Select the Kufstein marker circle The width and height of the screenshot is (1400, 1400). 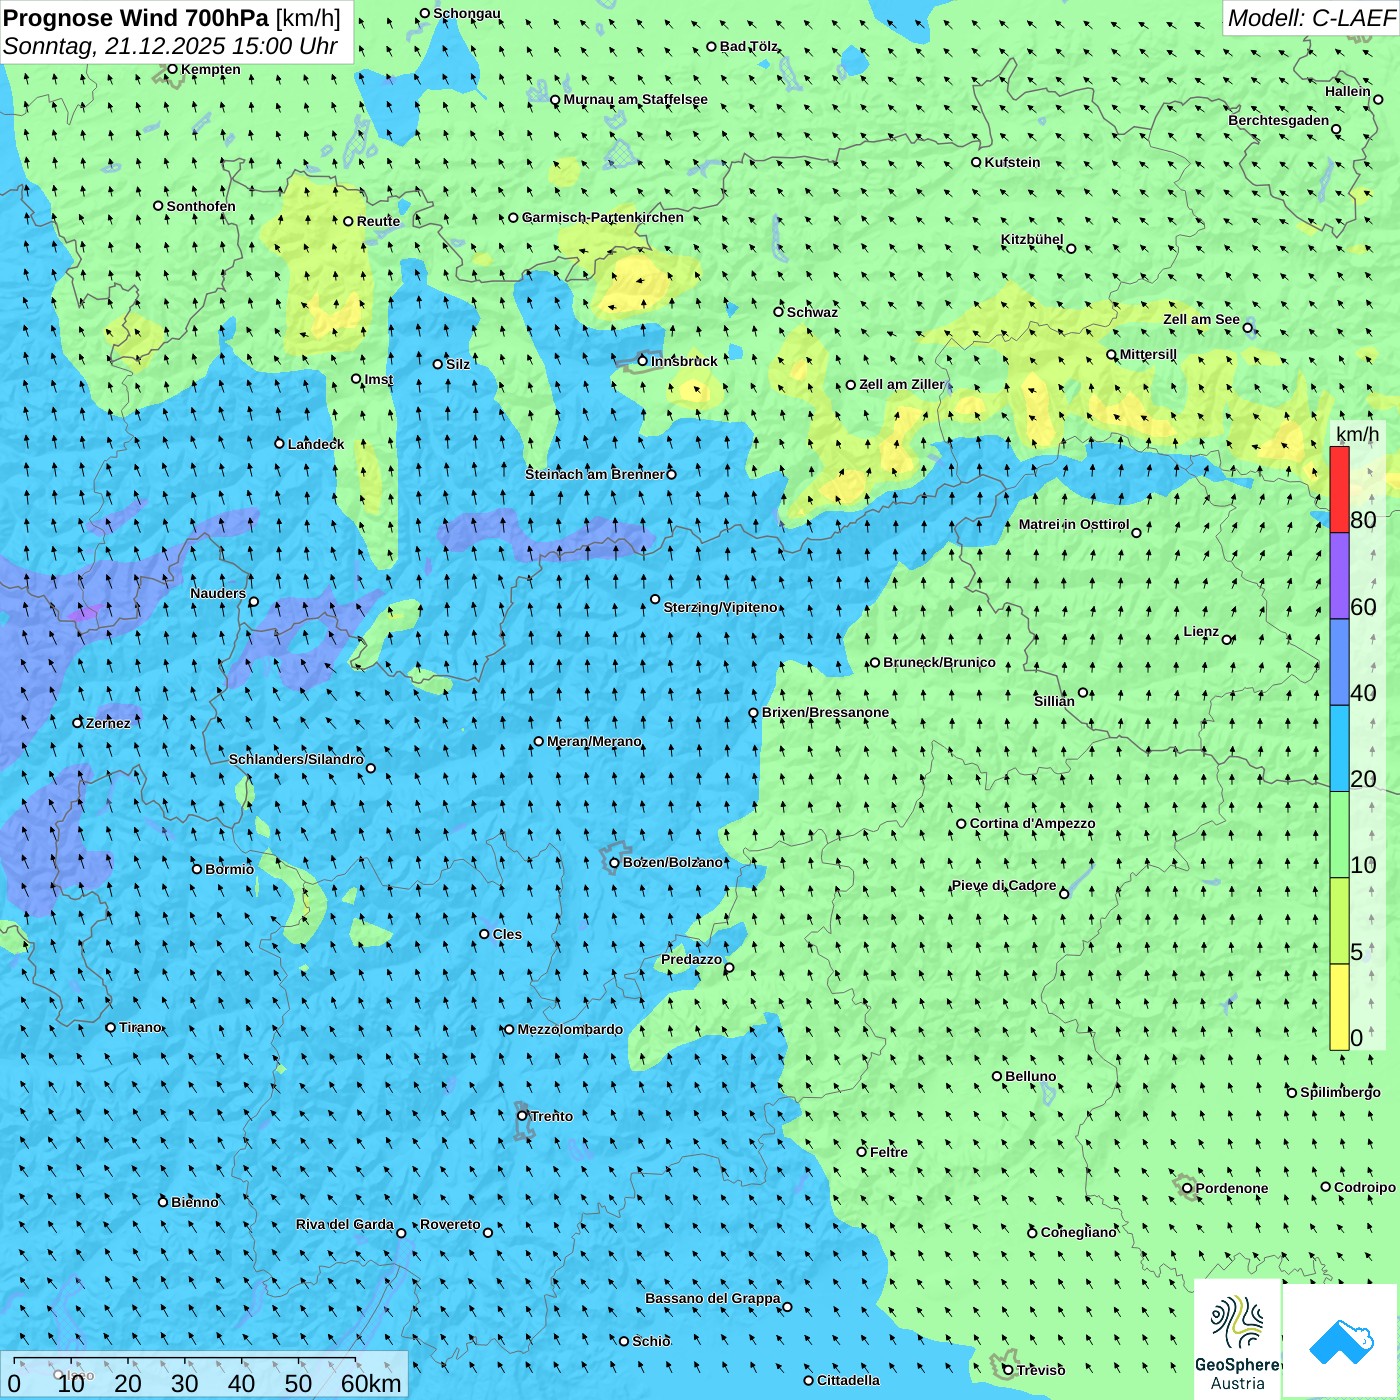(976, 162)
